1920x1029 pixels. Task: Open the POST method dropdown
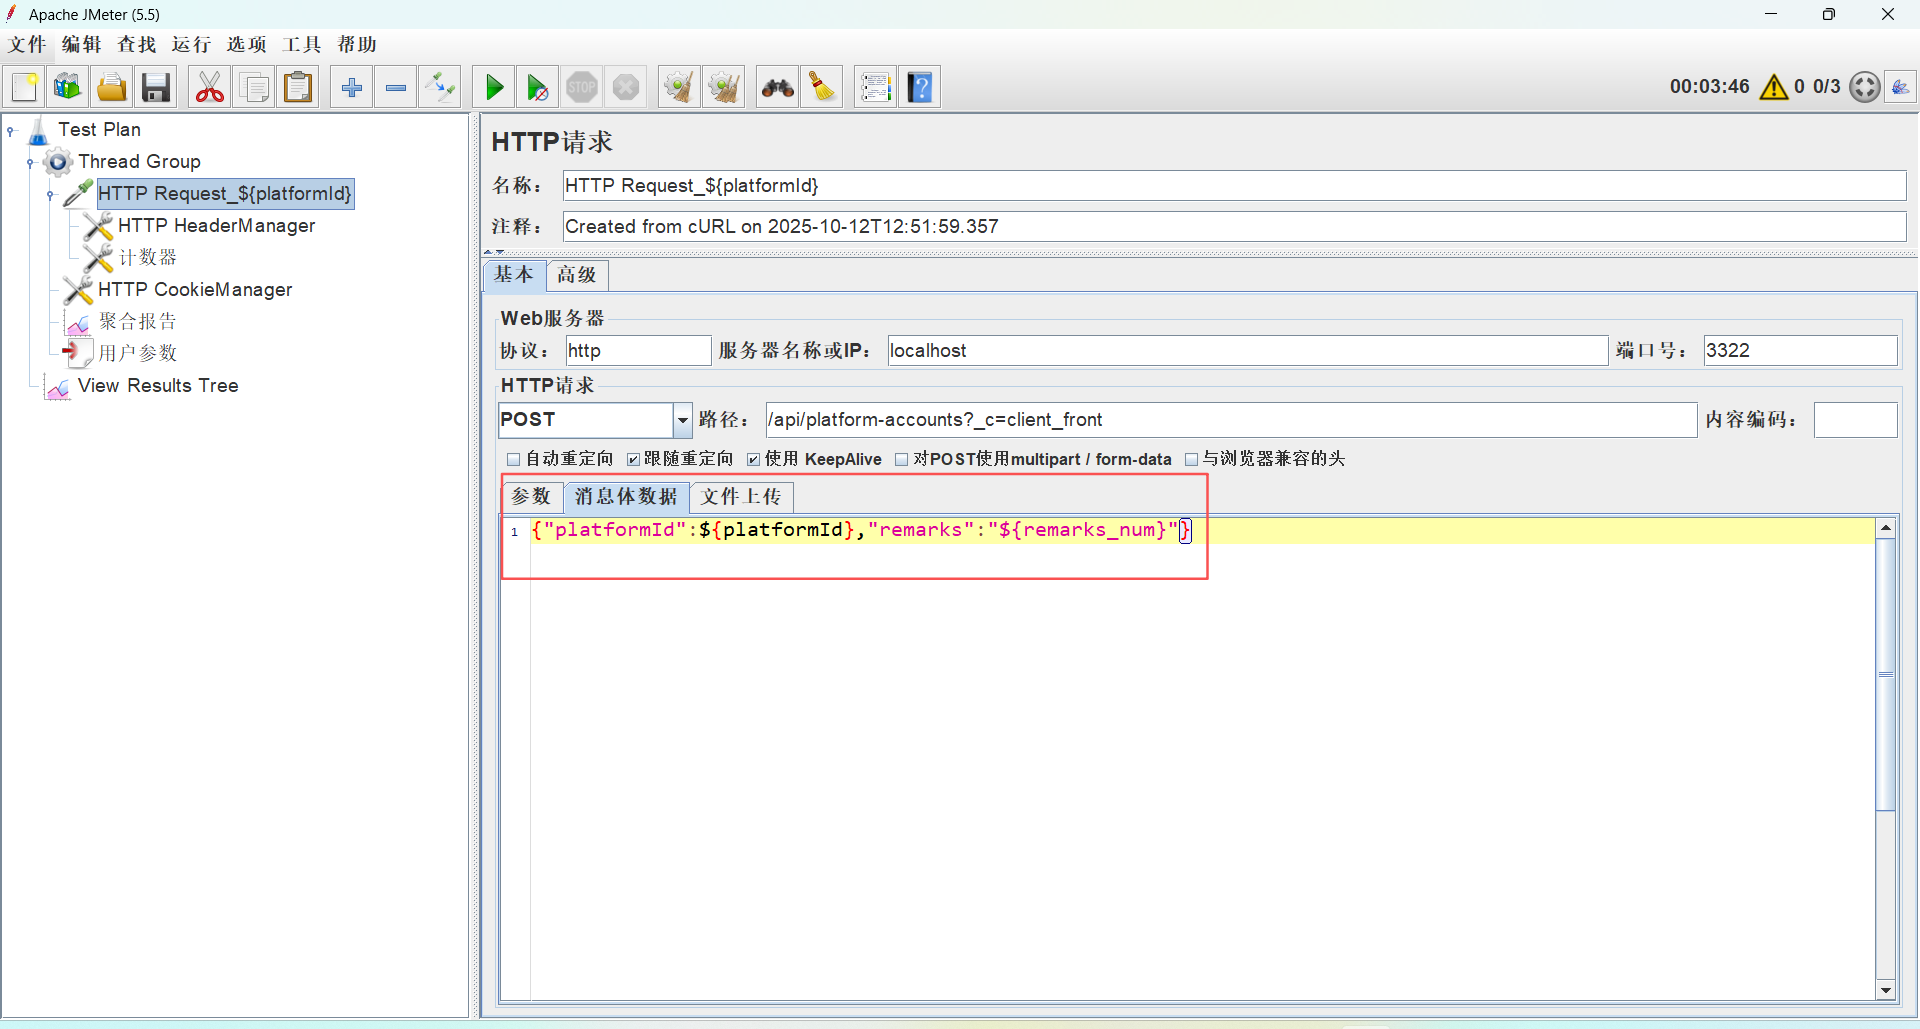(682, 420)
